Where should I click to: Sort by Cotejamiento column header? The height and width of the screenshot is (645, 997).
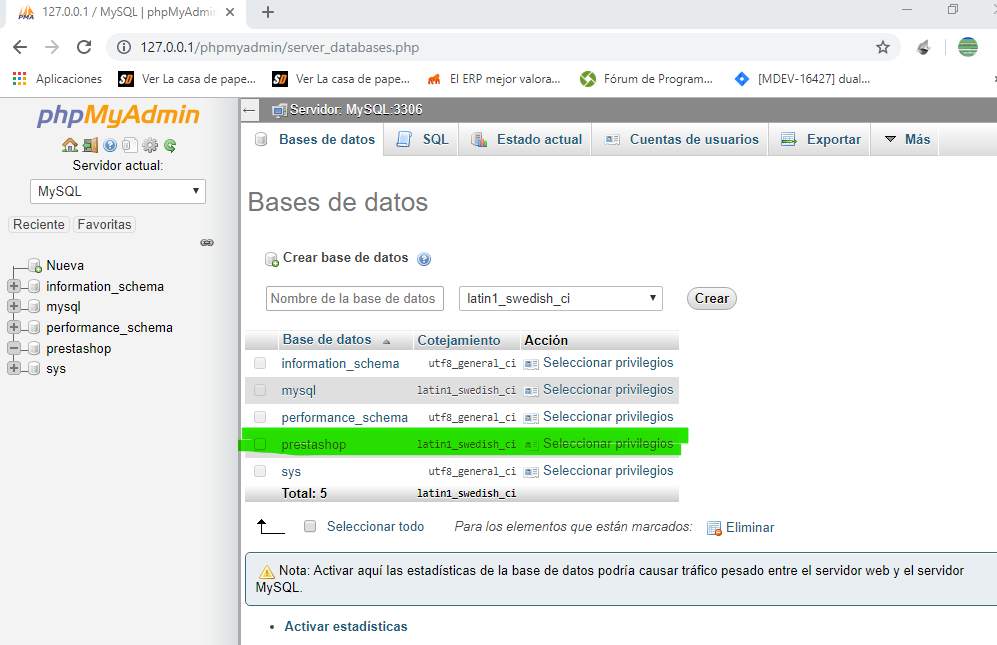458,340
